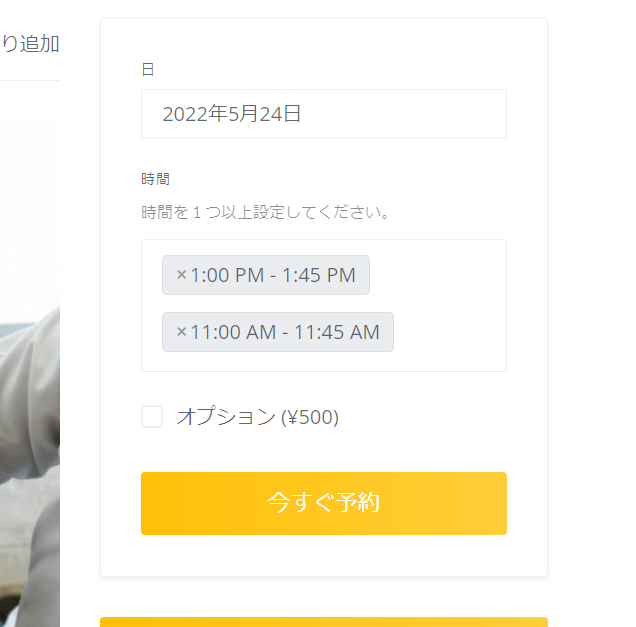Select the 1:00 PM - 1:45 PM tag
The image size is (636, 627).
point(273,275)
